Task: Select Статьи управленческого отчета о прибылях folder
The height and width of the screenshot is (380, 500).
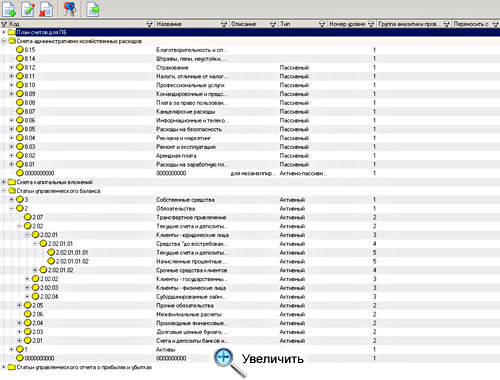Action: [x=84, y=367]
